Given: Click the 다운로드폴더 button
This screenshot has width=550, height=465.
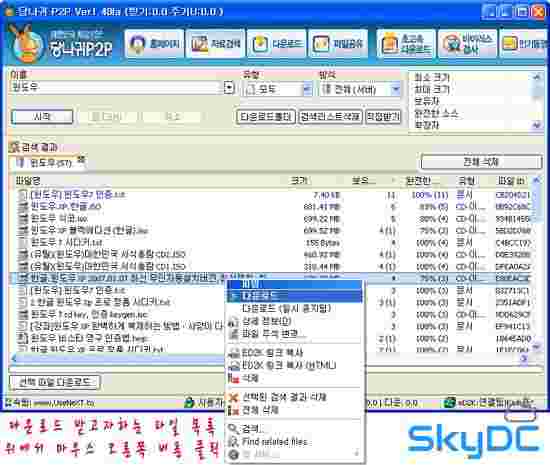Looking at the screenshot, I should pyautogui.click(x=266, y=116).
